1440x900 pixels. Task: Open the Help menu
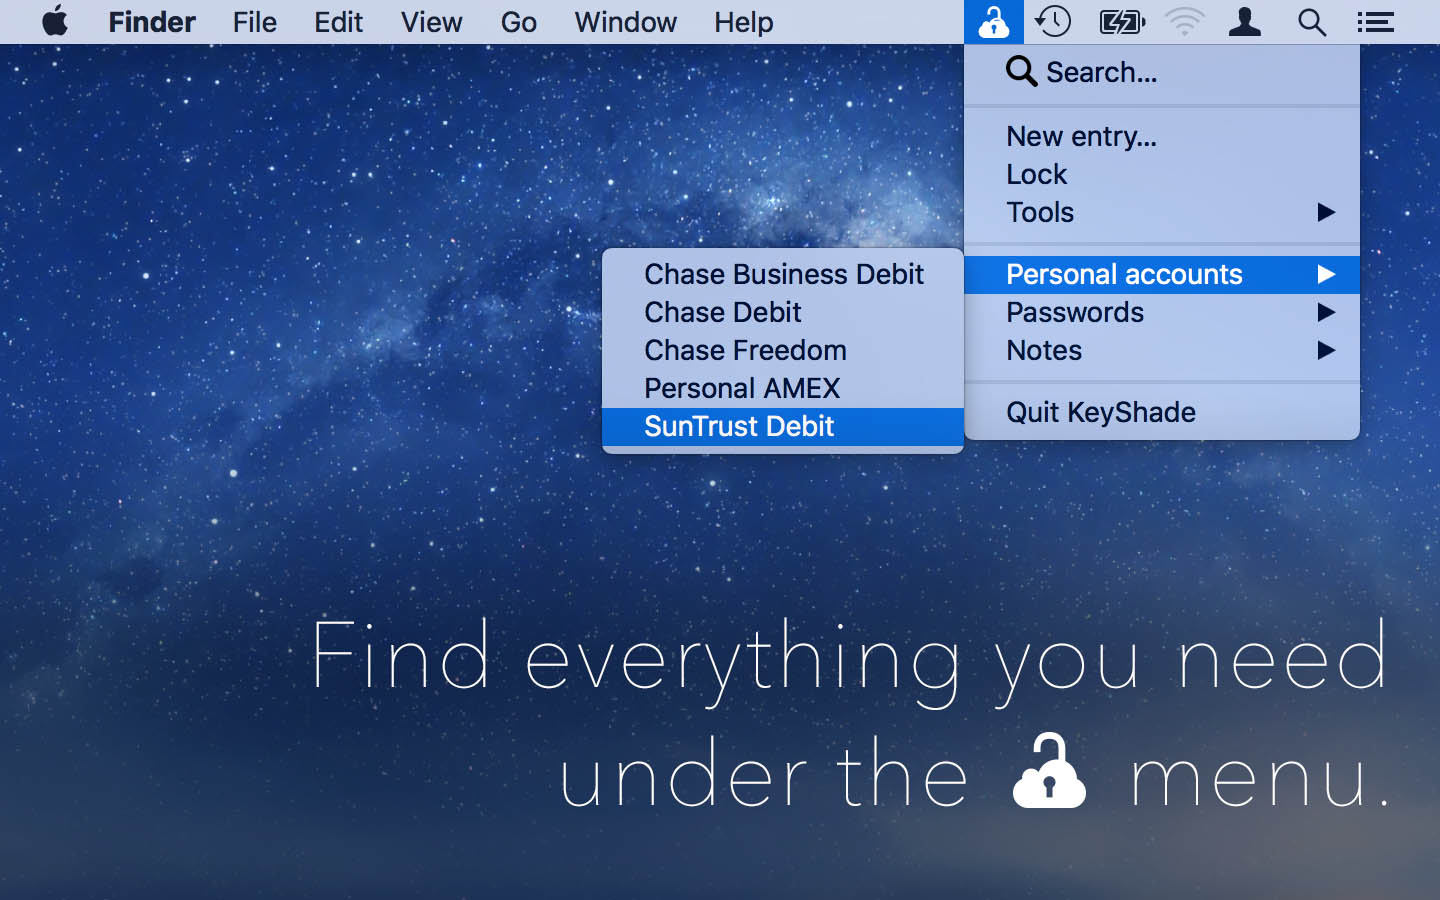743,22
